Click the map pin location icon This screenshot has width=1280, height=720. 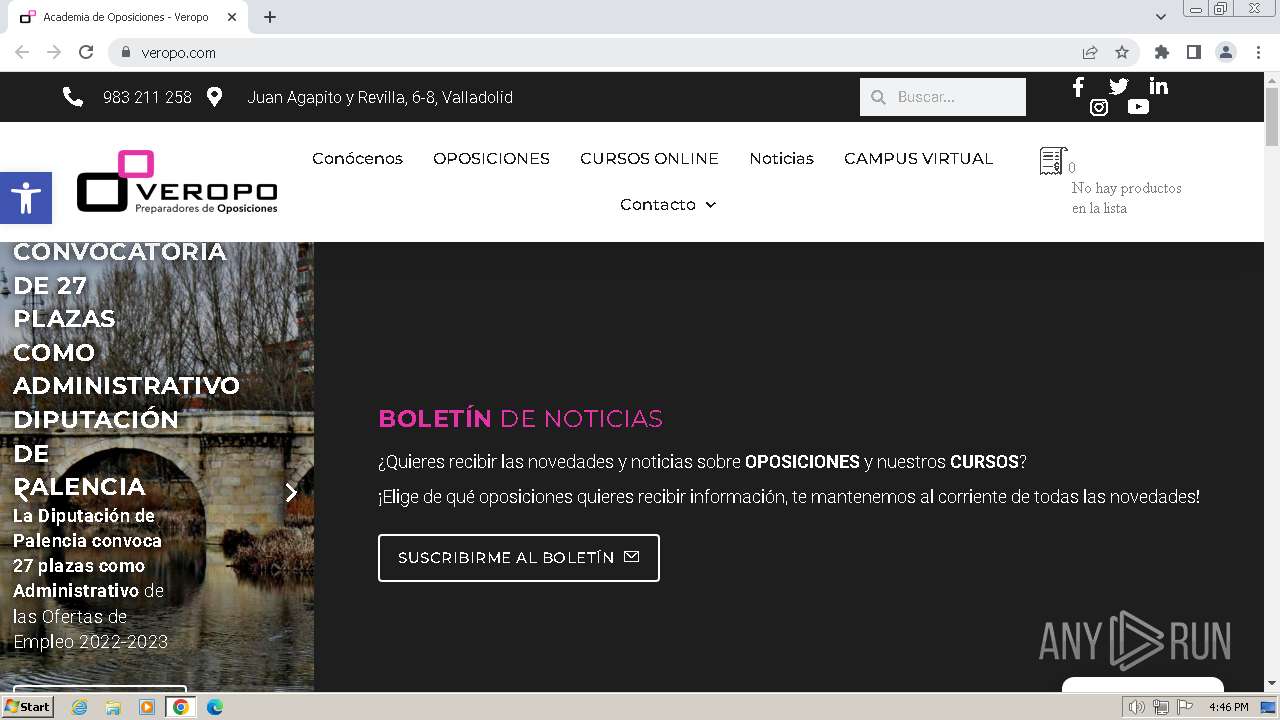pyautogui.click(x=214, y=97)
